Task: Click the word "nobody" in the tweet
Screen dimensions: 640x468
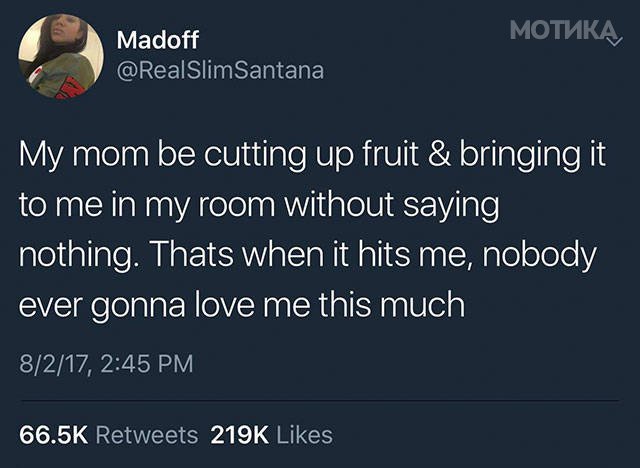Action: point(539,255)
